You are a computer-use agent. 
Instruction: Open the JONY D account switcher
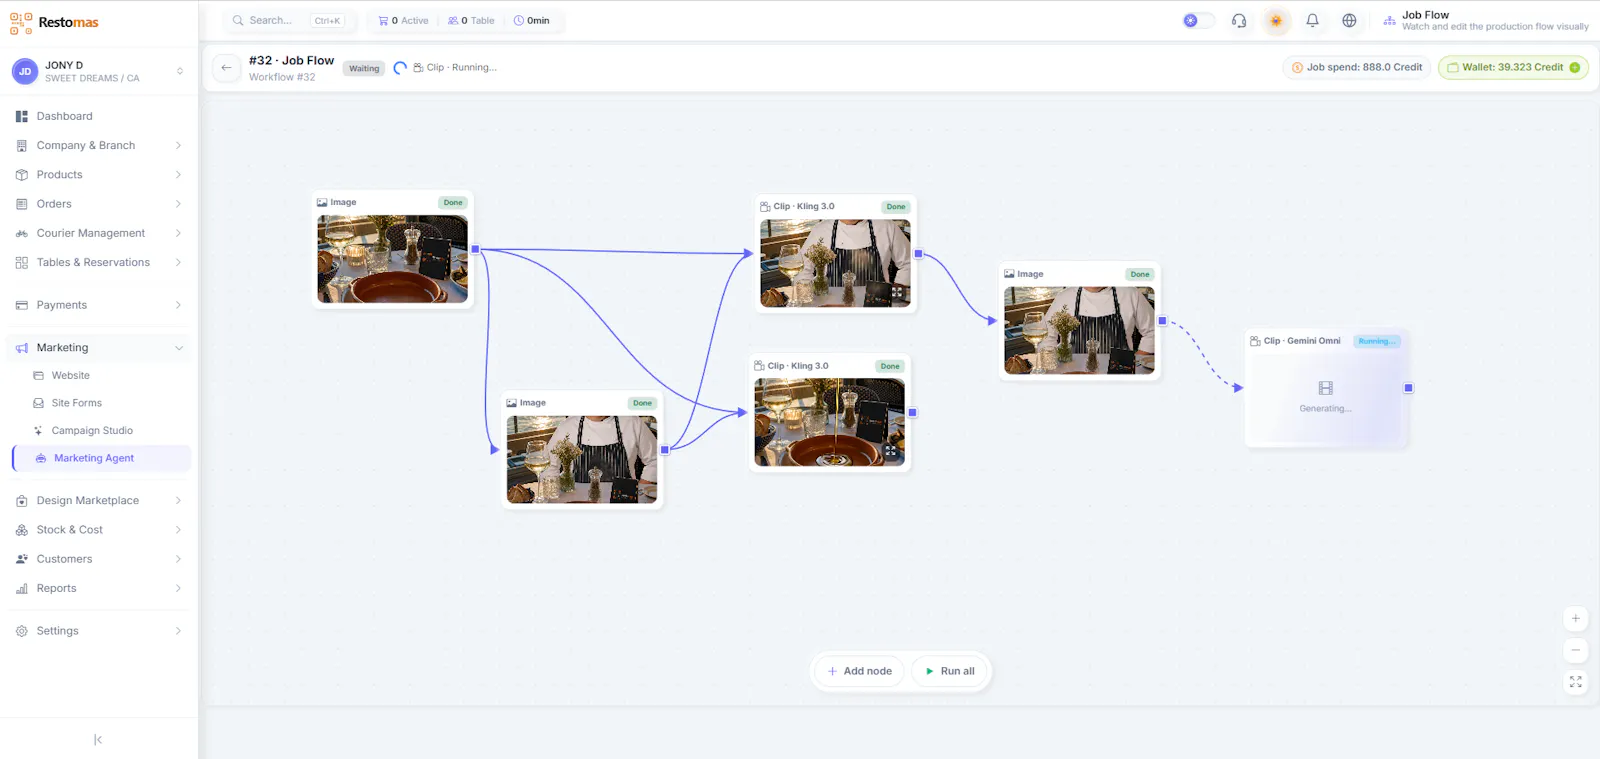pos(98,71)
